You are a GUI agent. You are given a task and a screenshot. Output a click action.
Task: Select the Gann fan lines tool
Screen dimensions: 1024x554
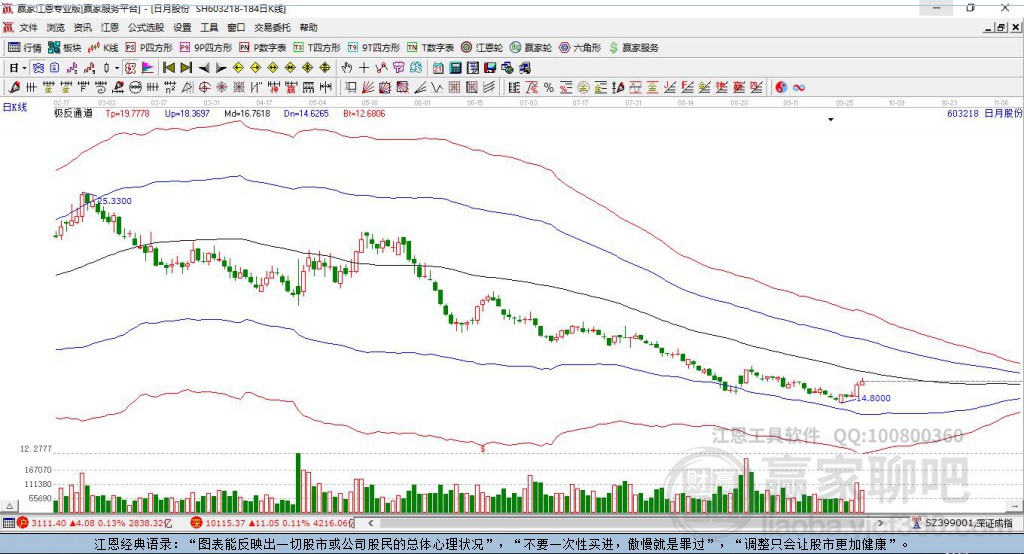tap(367, 87)
